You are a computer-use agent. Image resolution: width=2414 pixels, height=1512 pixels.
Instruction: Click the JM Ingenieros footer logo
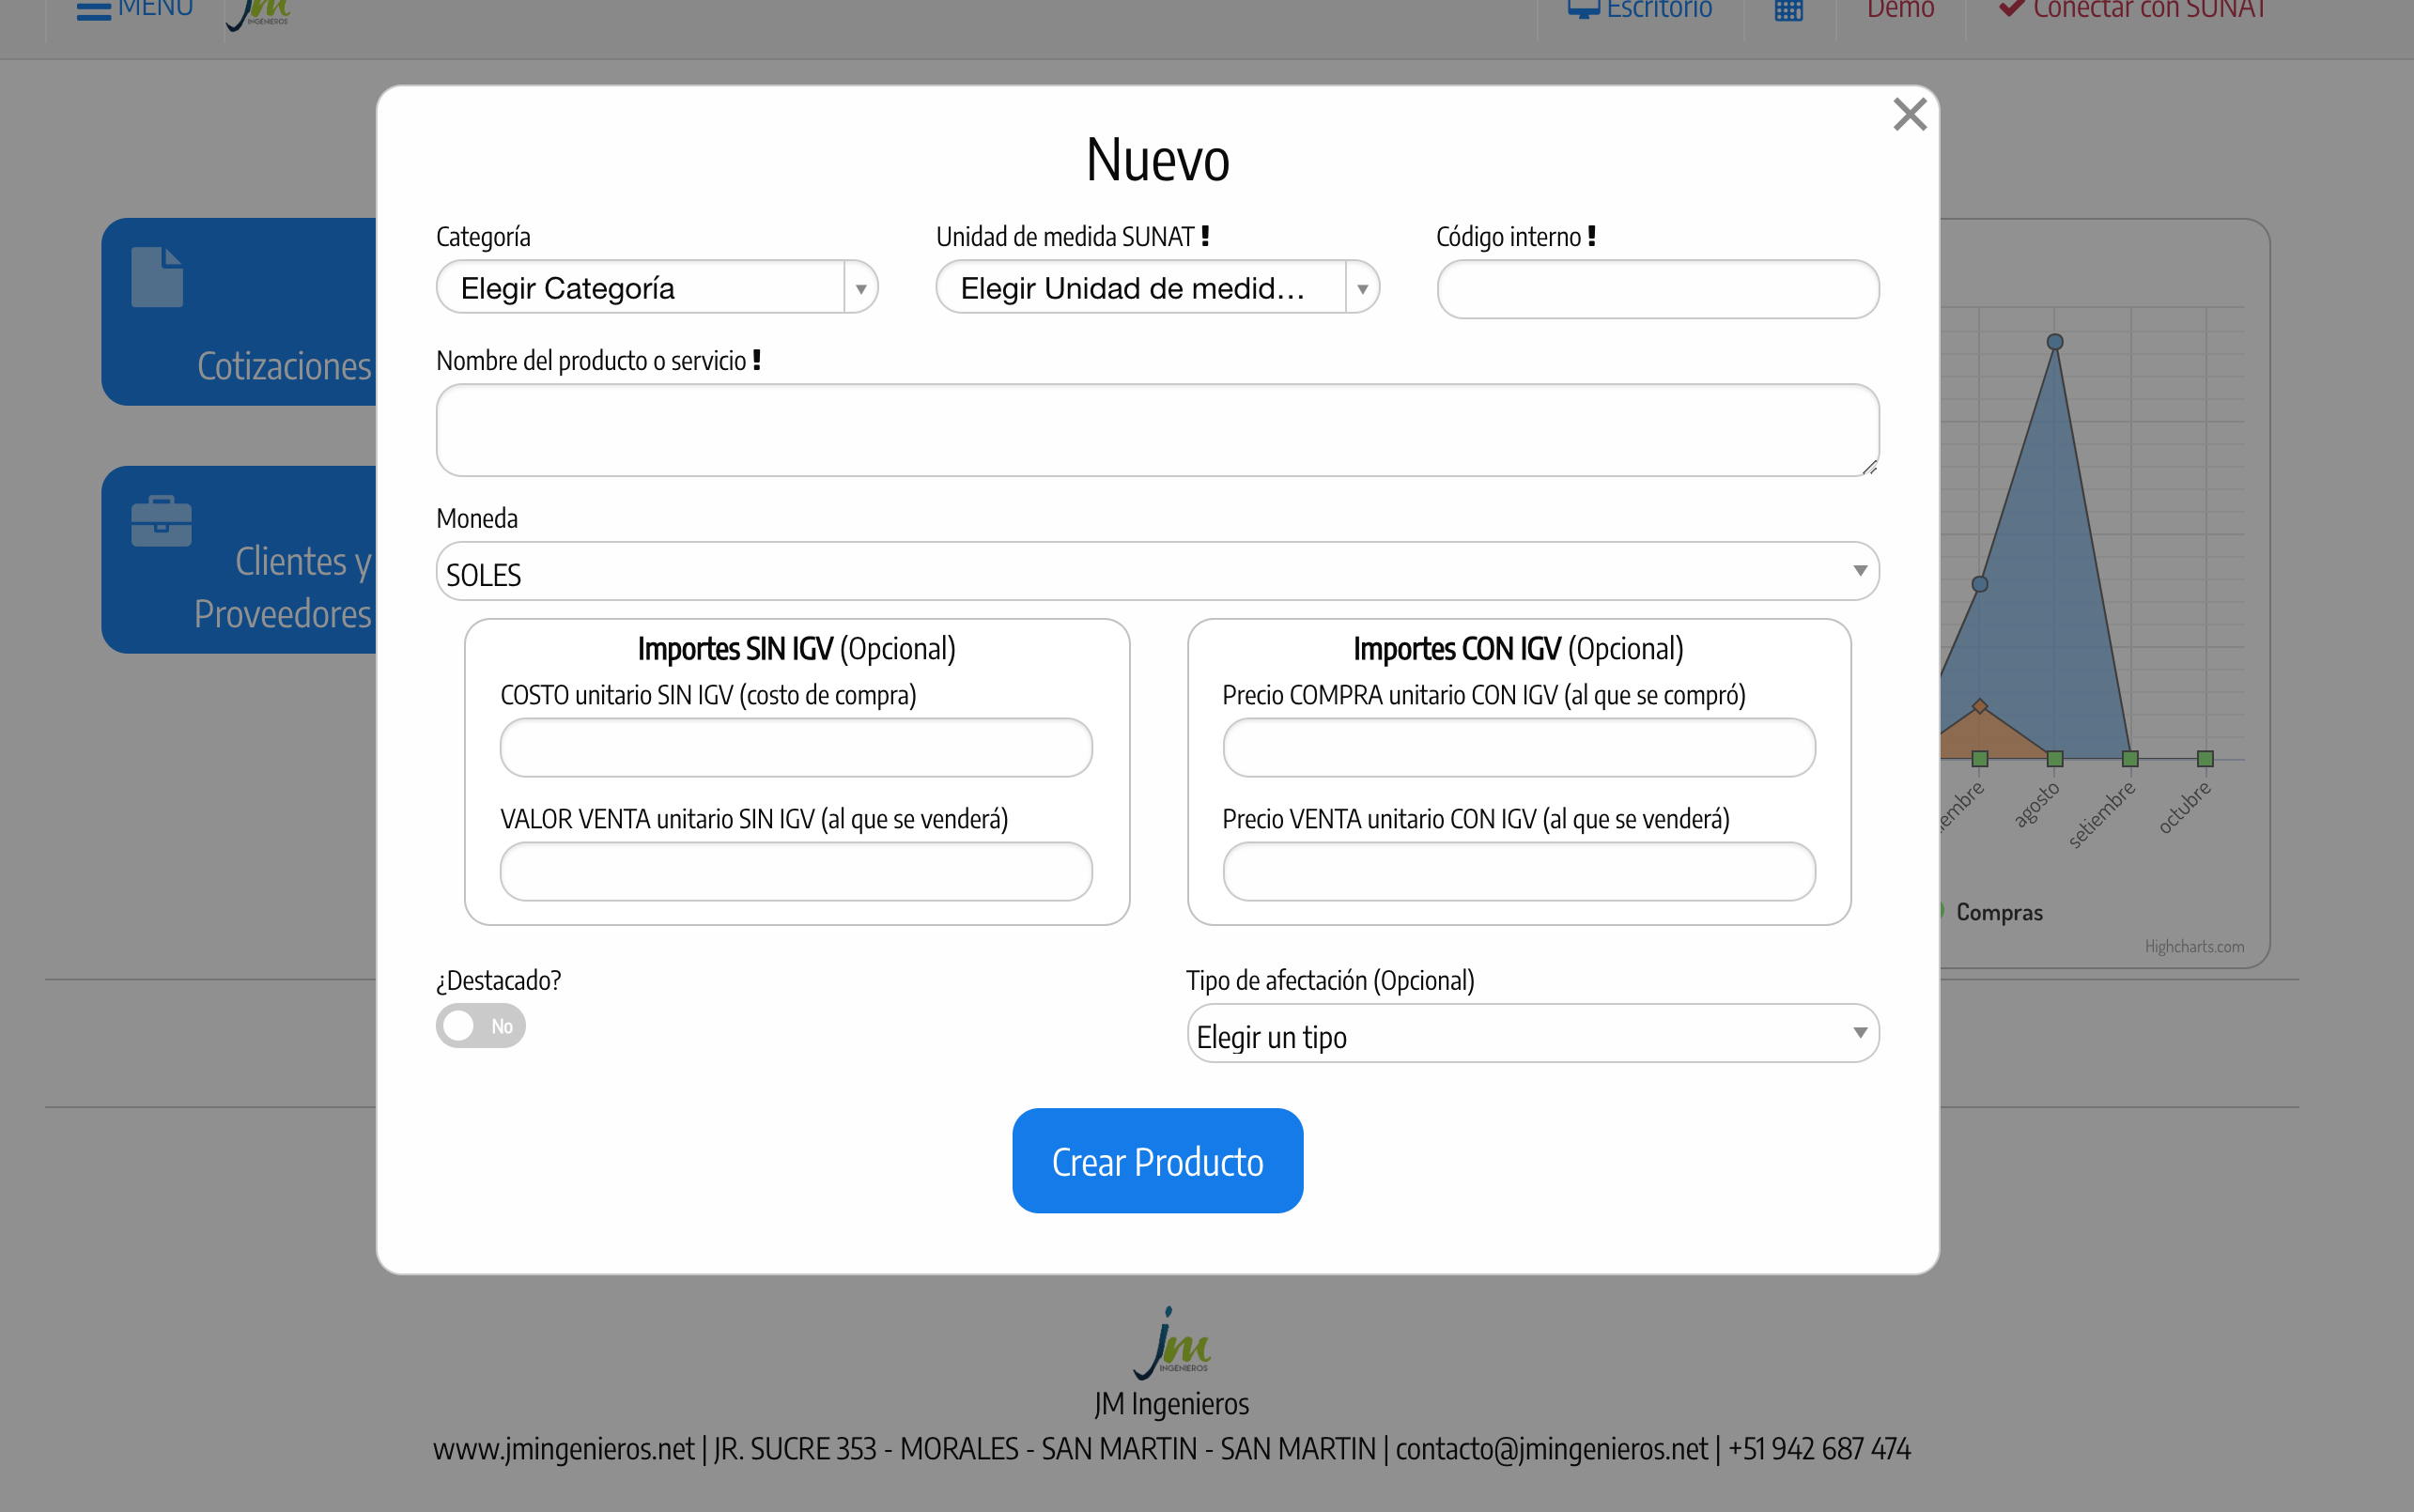1171,1344
